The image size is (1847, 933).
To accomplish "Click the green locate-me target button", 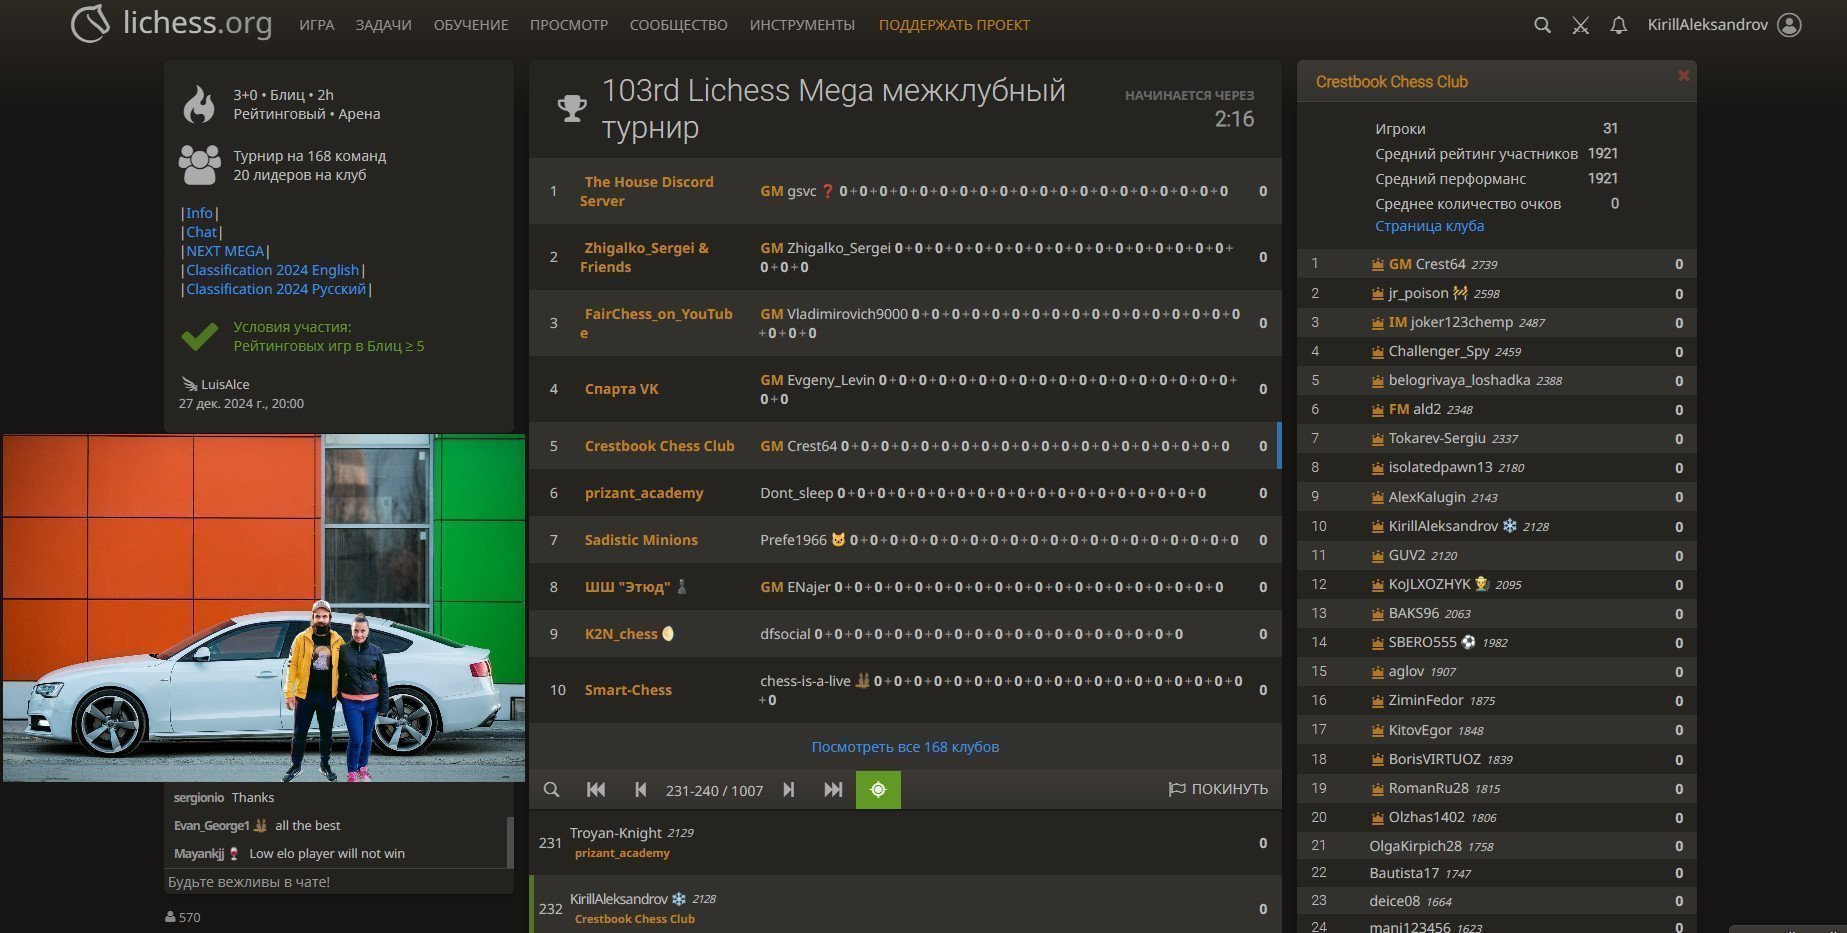I will (878, 790).
